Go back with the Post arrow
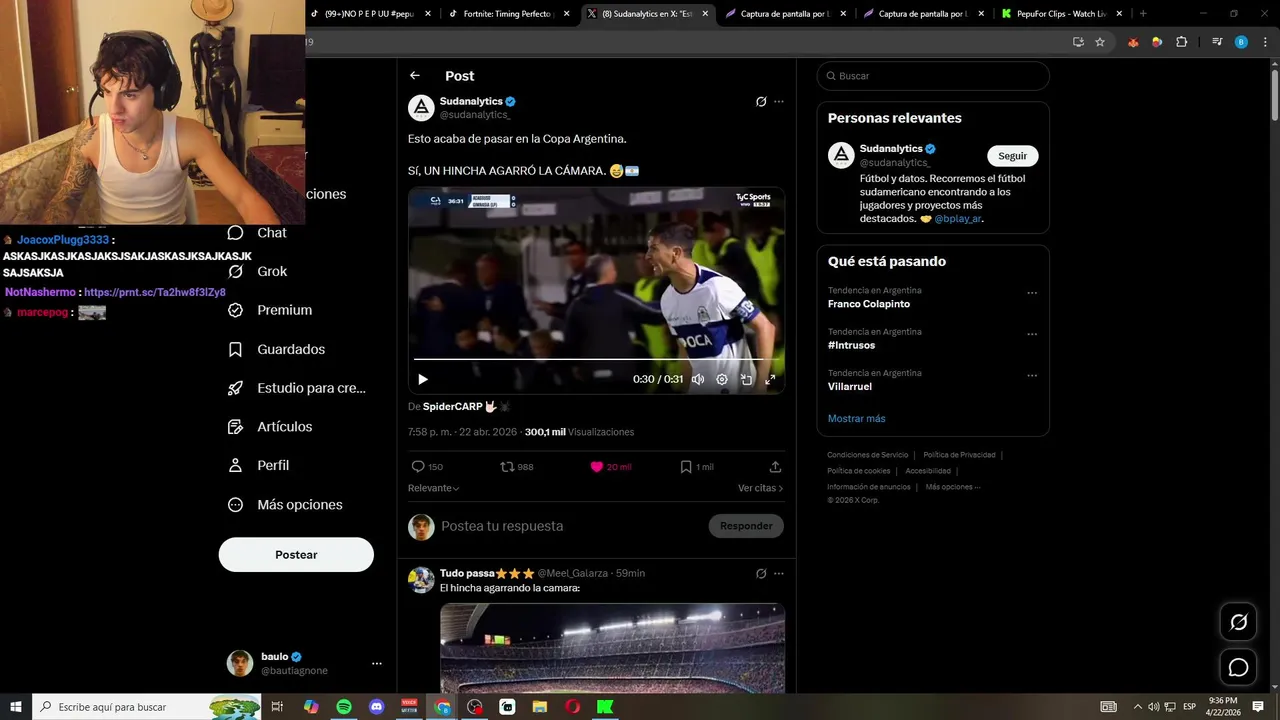 (x=415, y=76)
